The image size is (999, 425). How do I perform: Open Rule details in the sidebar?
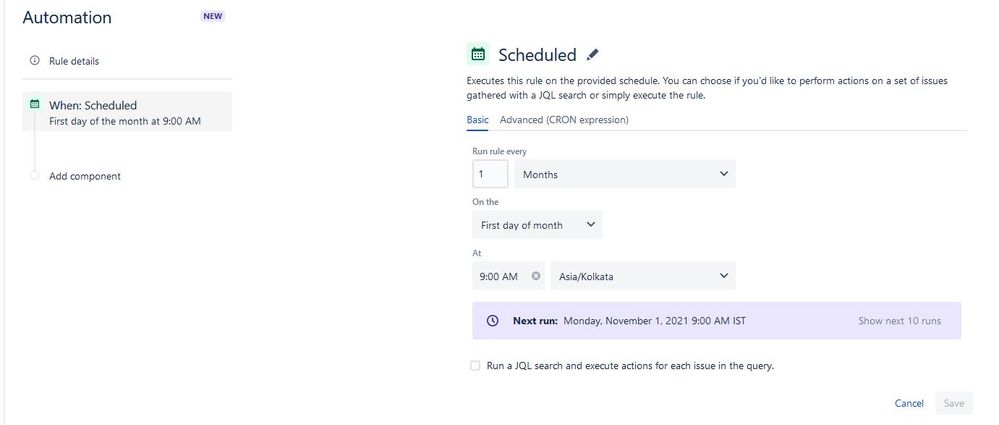pos(74,61)
